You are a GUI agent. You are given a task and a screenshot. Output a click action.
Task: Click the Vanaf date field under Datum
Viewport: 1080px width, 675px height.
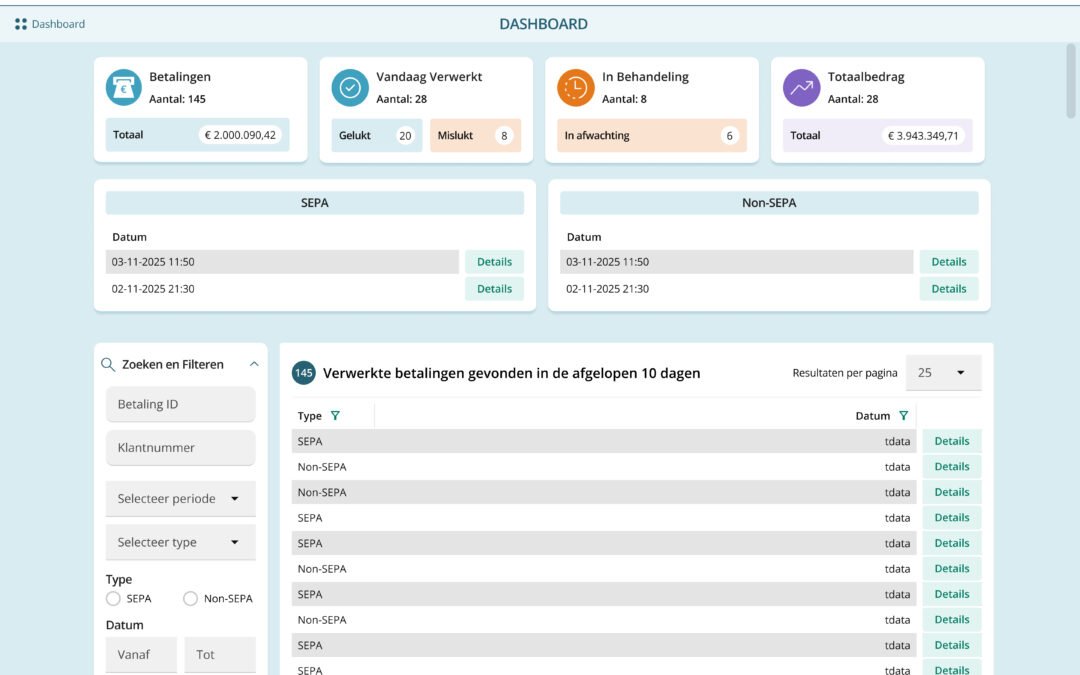141,654
